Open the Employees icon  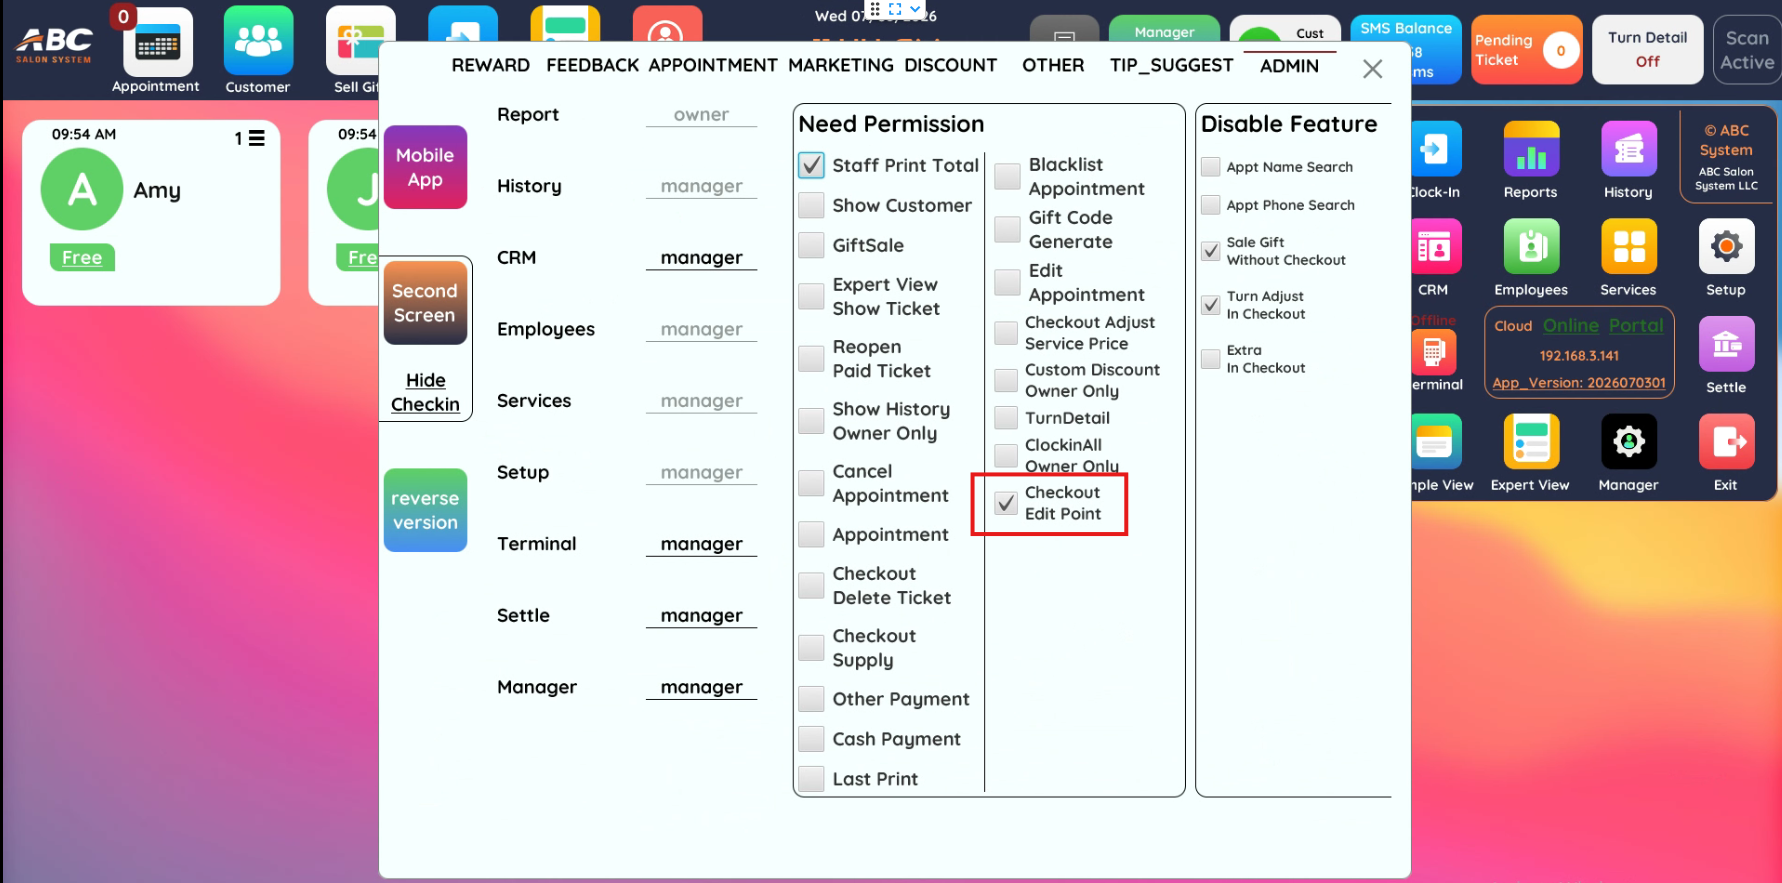click(1531, 246)
